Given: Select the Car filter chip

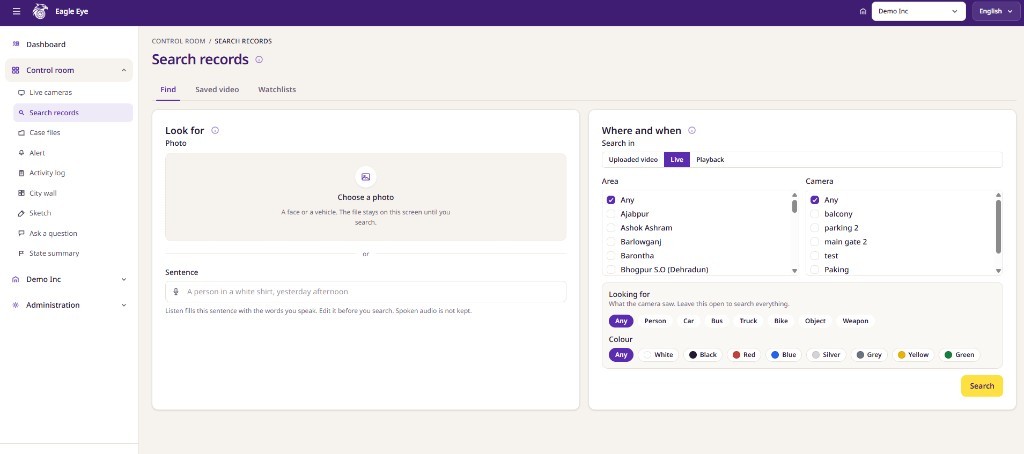Looking at the screenshot, I should [688, 321].
